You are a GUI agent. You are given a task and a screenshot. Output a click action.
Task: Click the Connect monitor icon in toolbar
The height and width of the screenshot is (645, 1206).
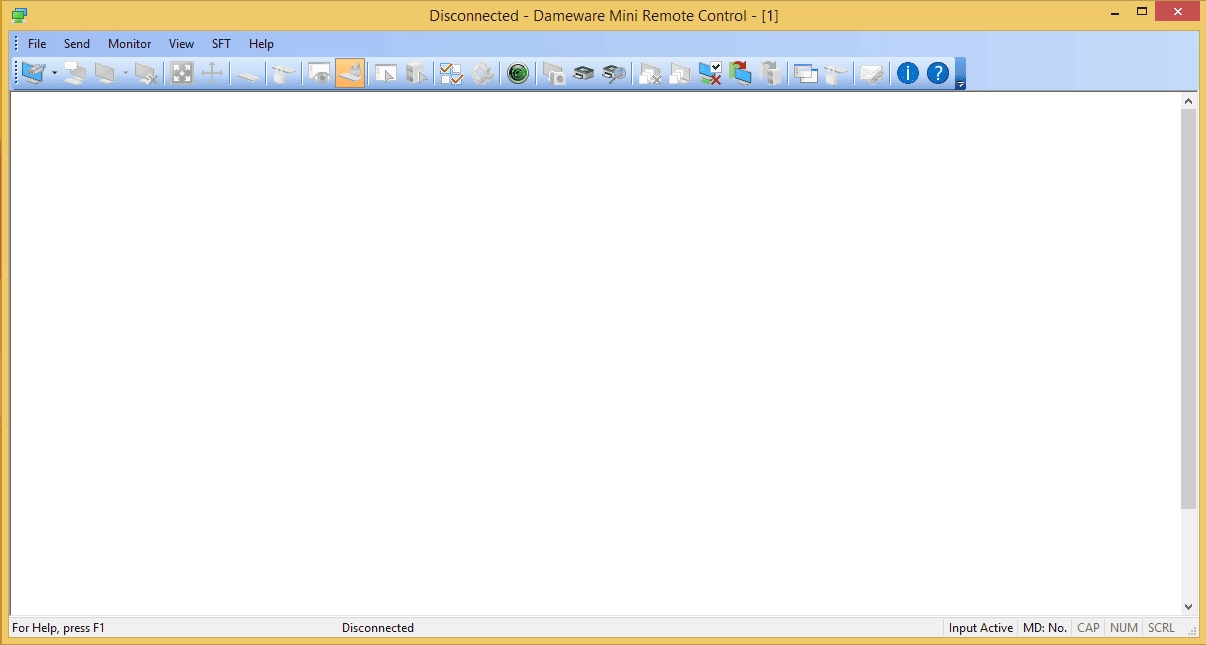click(33, 73)
